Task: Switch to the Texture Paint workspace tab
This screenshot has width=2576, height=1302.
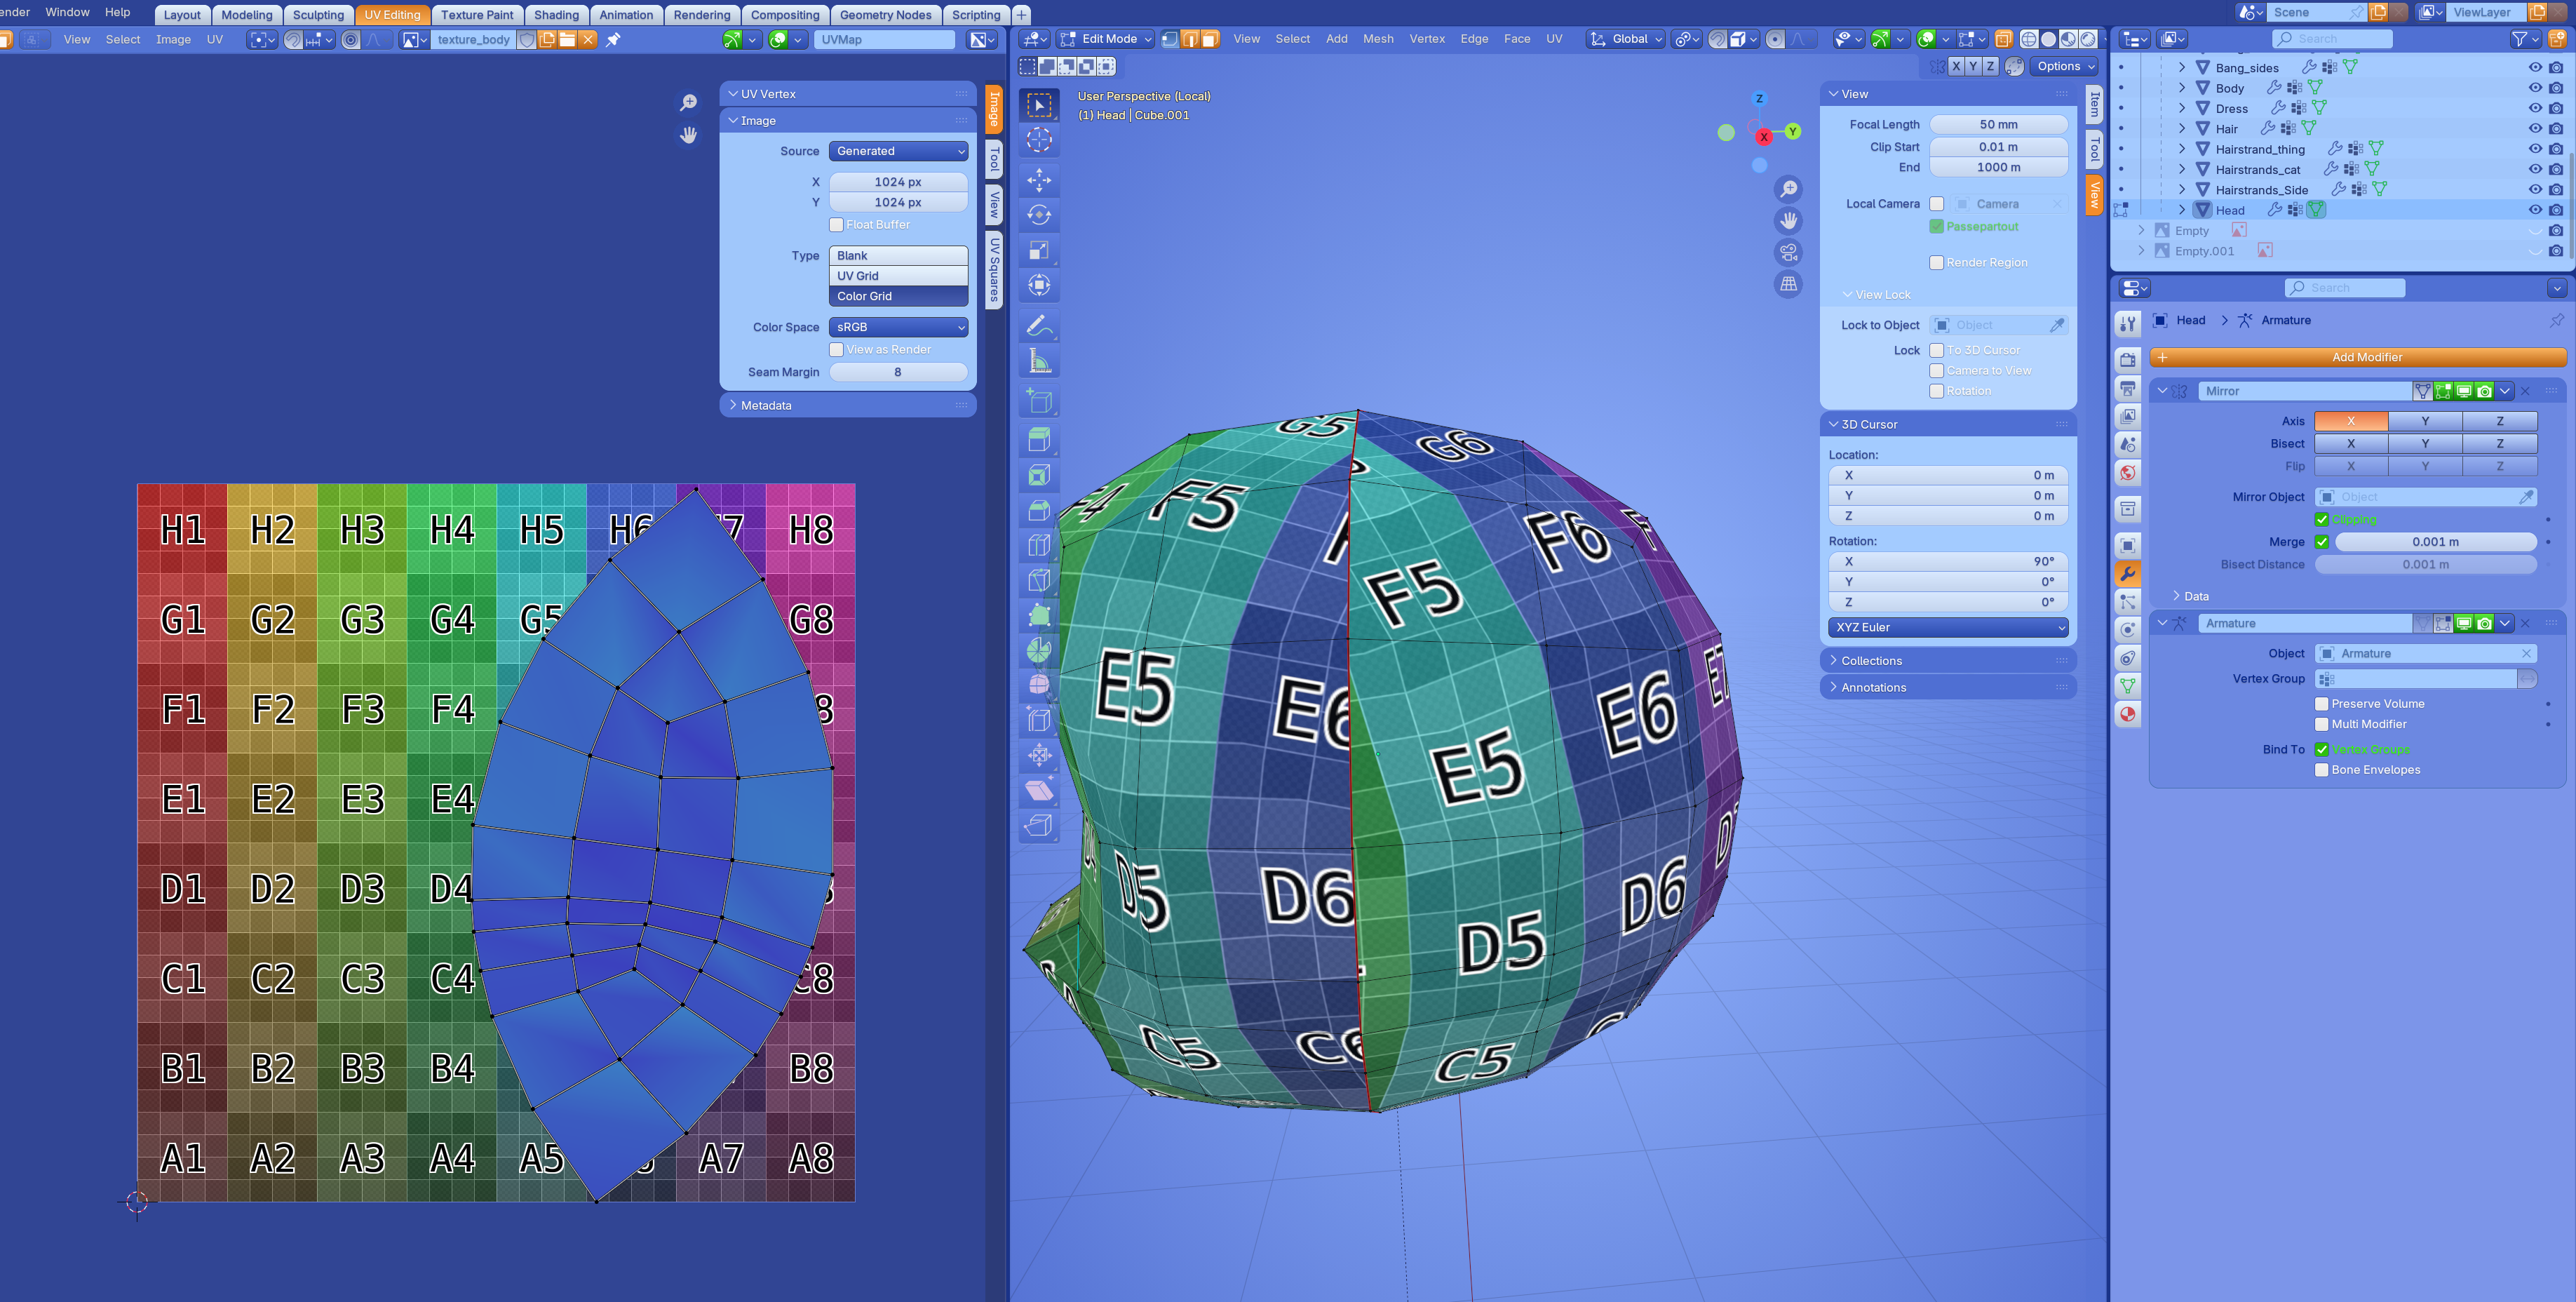Action: click(477, 15)
